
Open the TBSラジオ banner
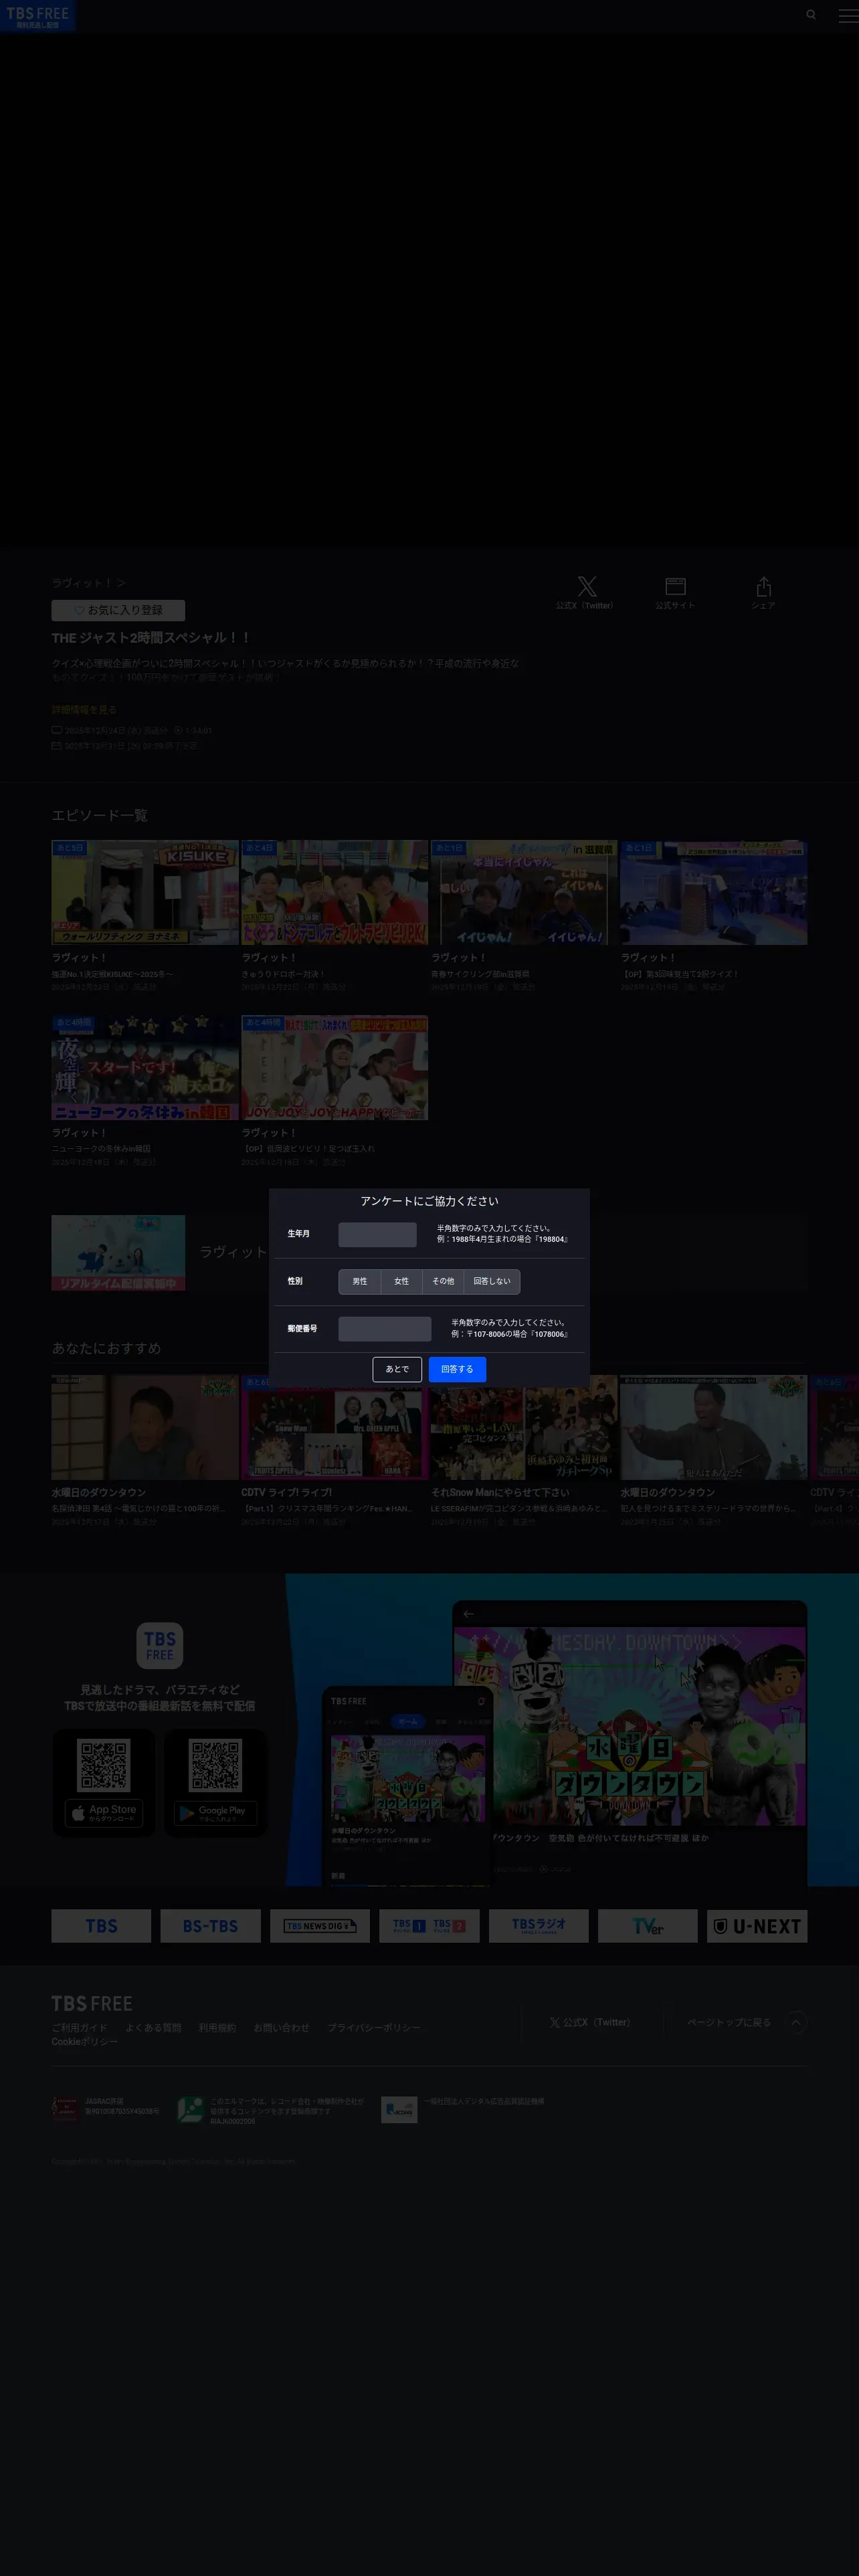click(538, 1926)
